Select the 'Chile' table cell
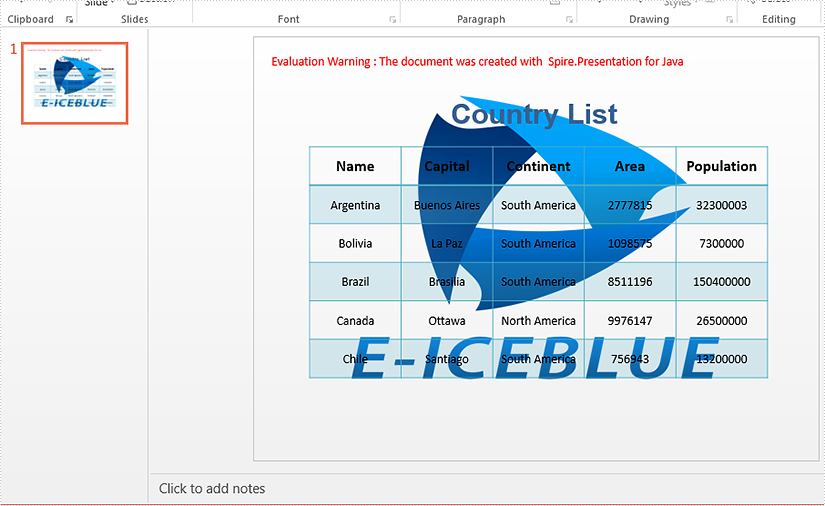Viewport: 825px width, 506px height. tap(355, 359)
